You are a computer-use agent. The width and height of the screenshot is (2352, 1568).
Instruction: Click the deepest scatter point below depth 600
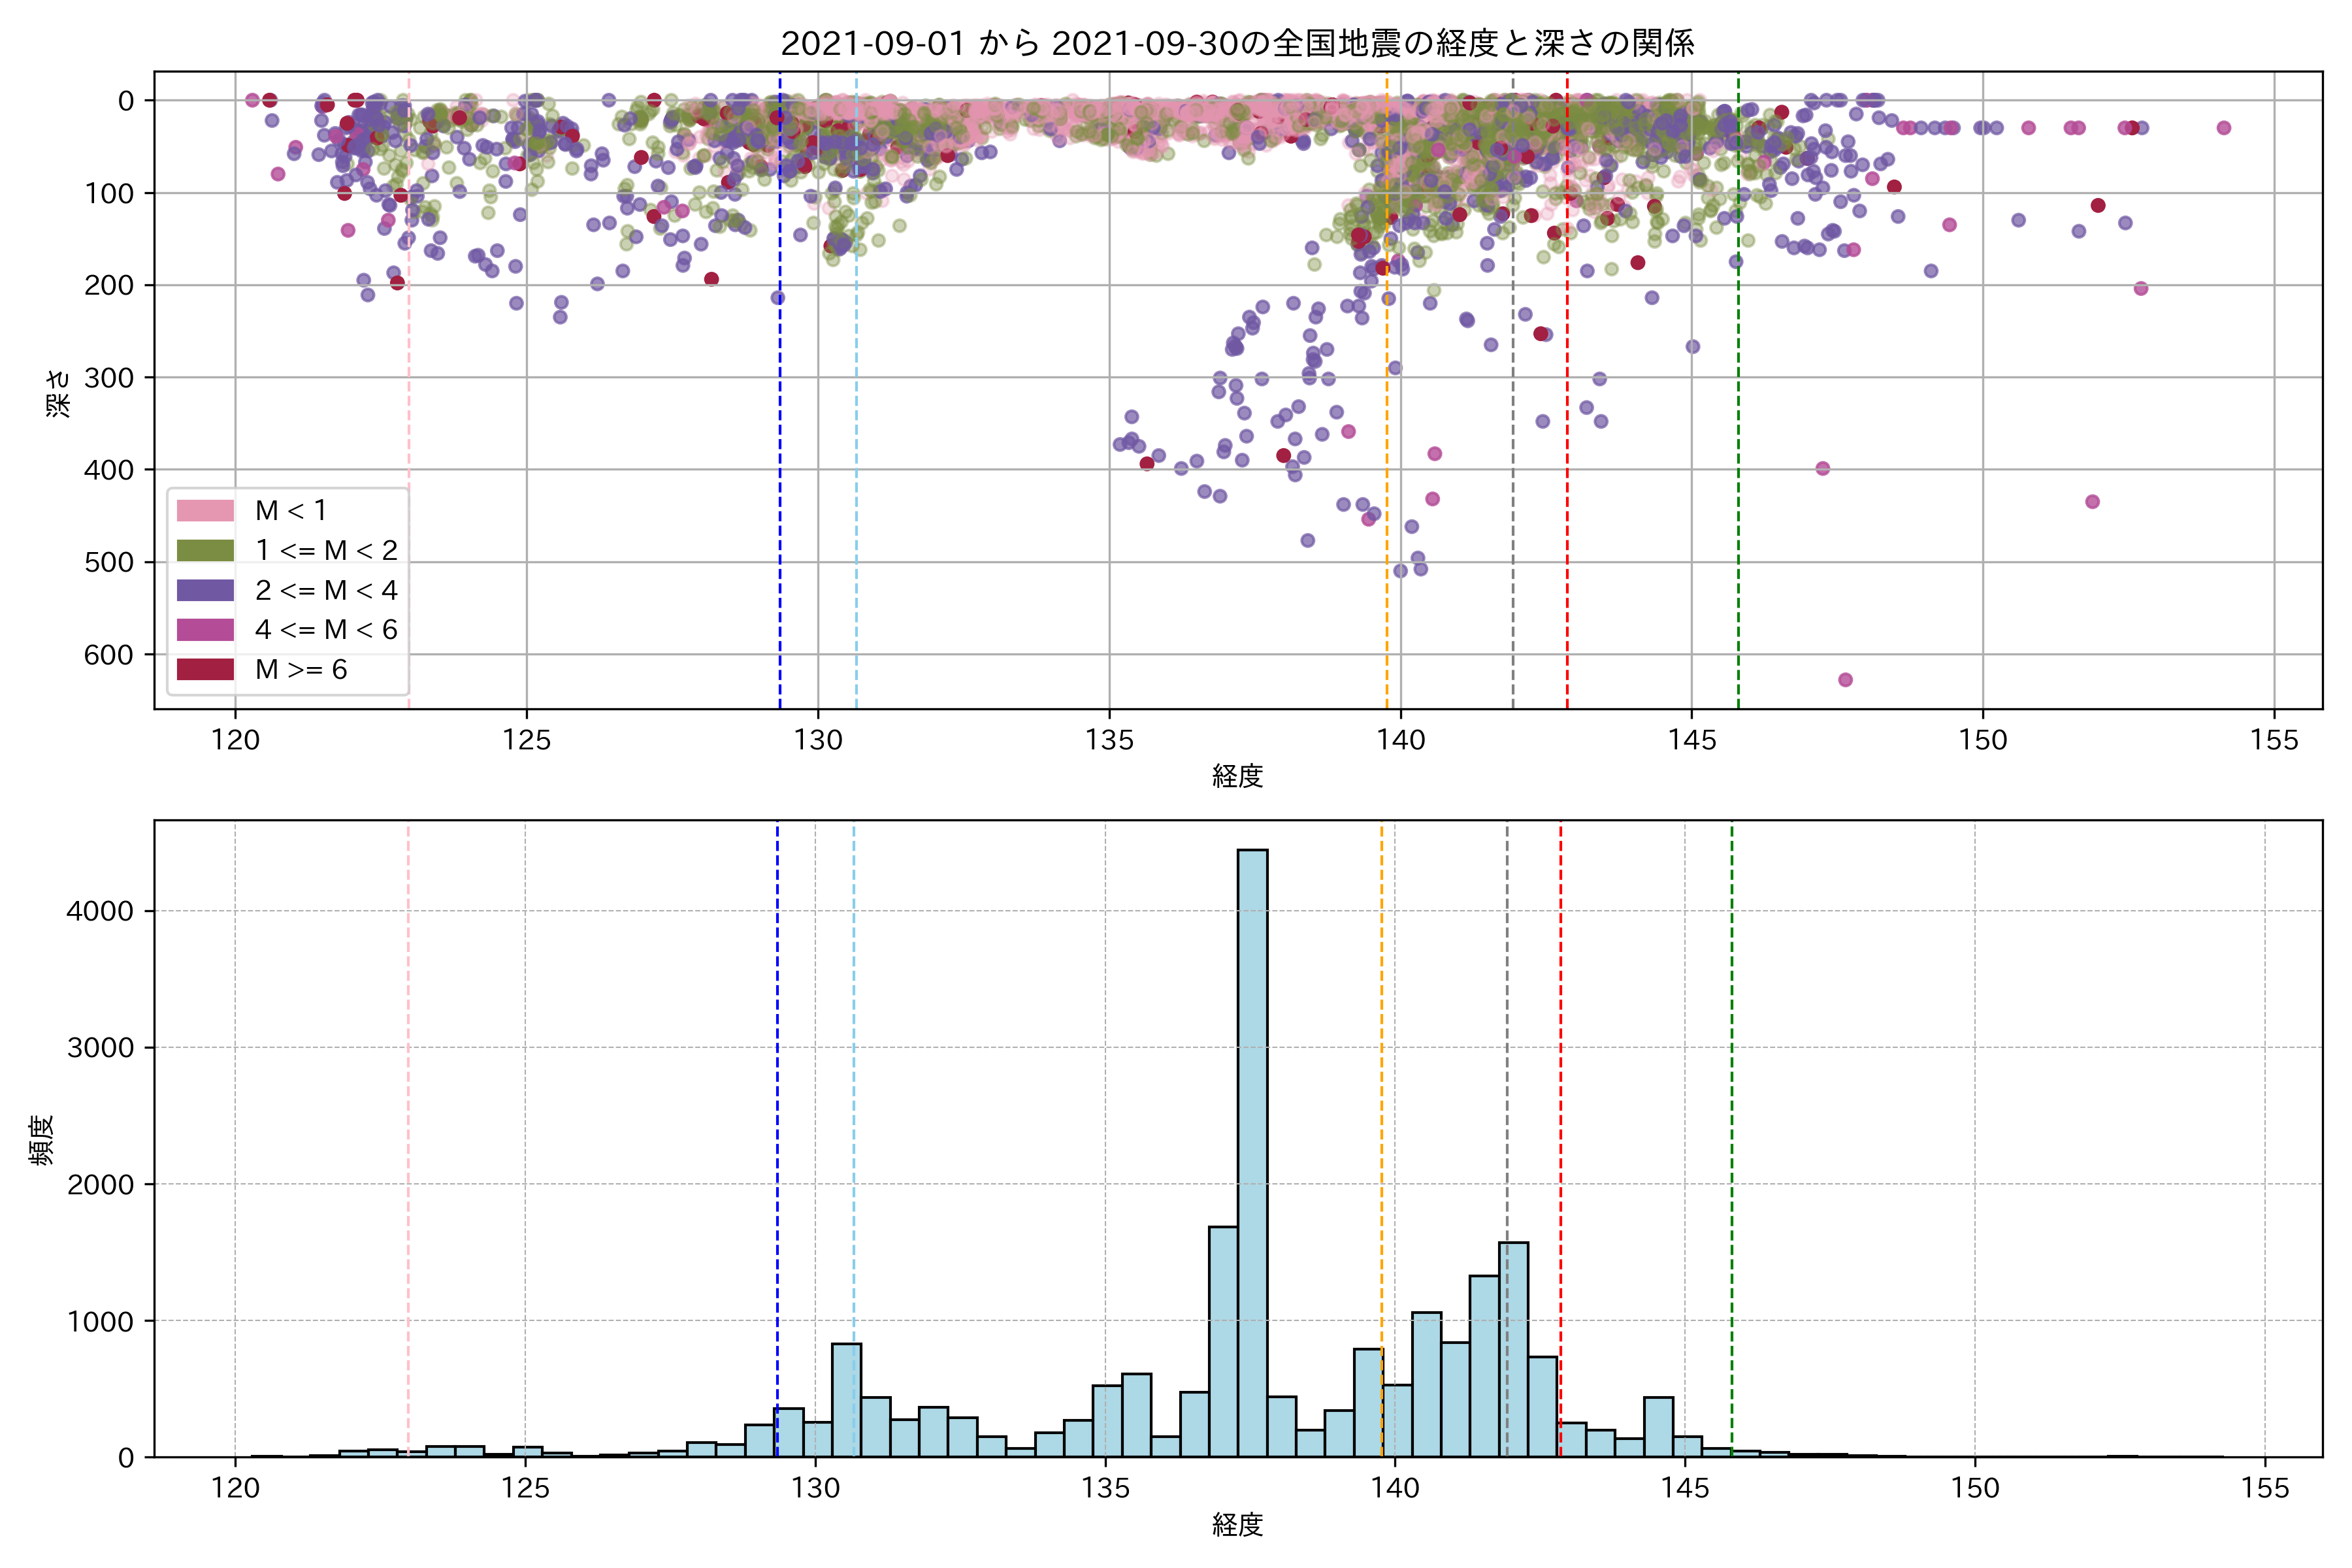click(x=1845, y=680)
